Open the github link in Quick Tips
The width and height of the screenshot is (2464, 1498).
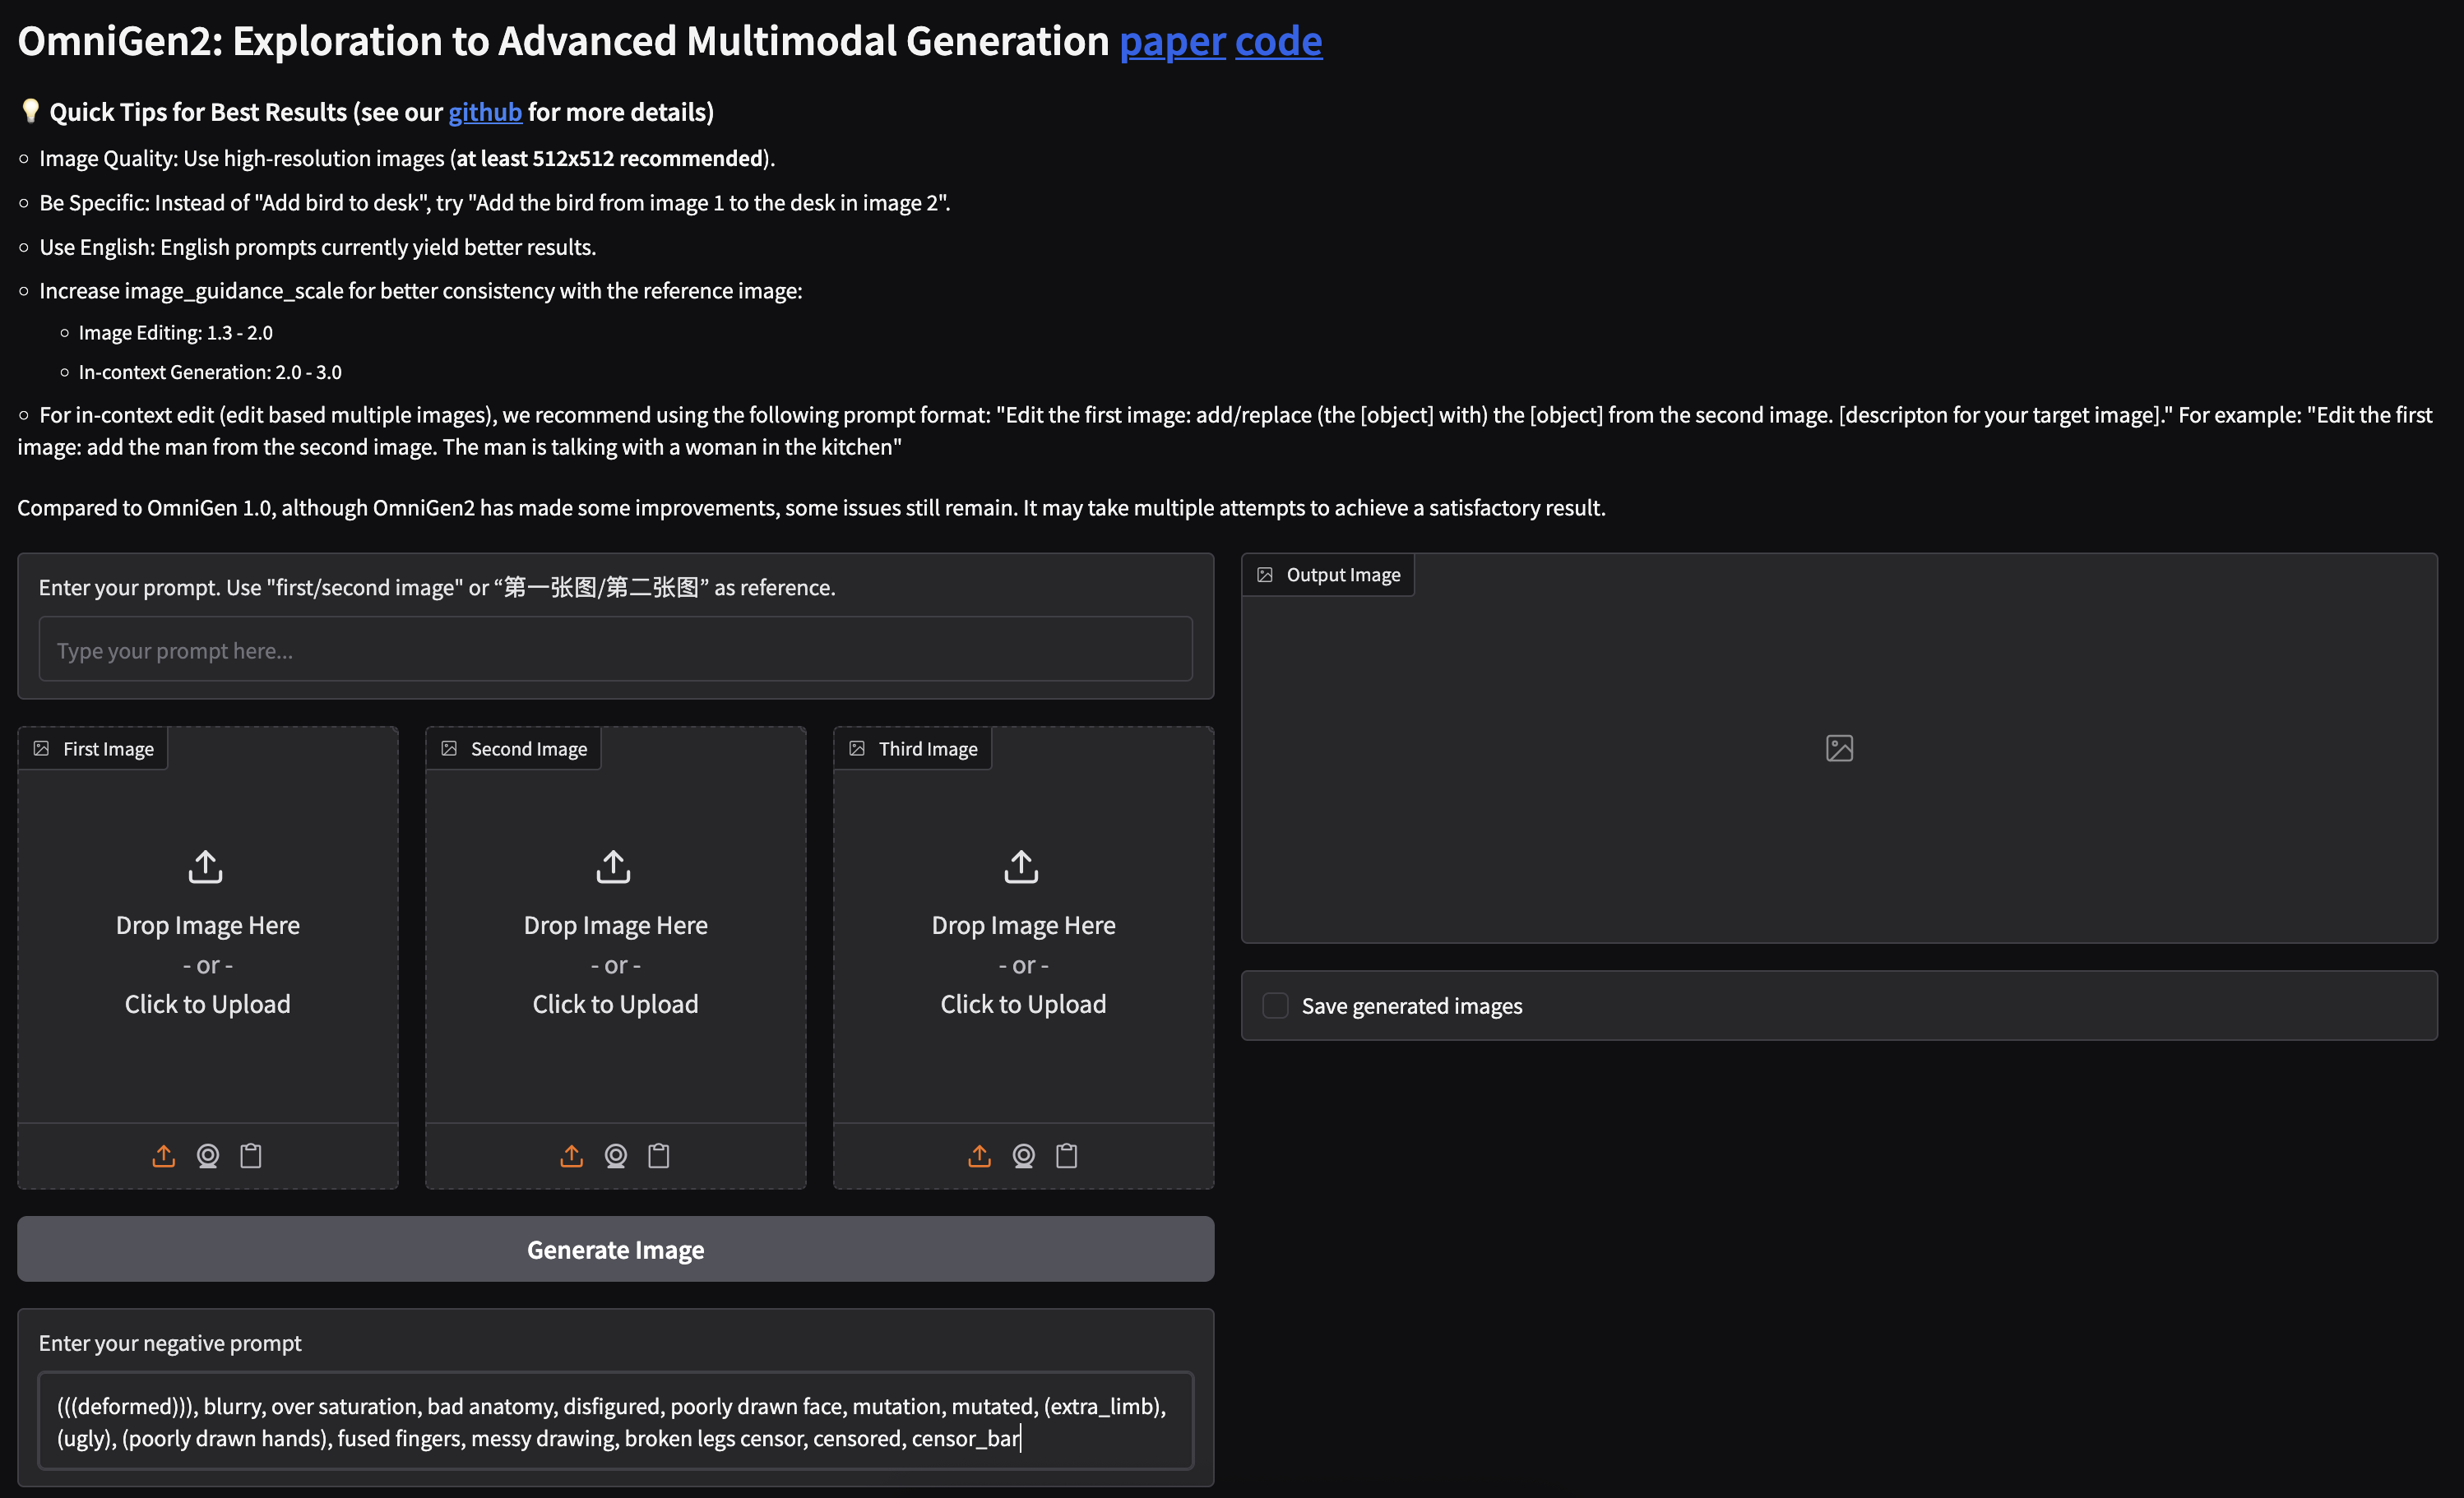[x=485, y=112]
